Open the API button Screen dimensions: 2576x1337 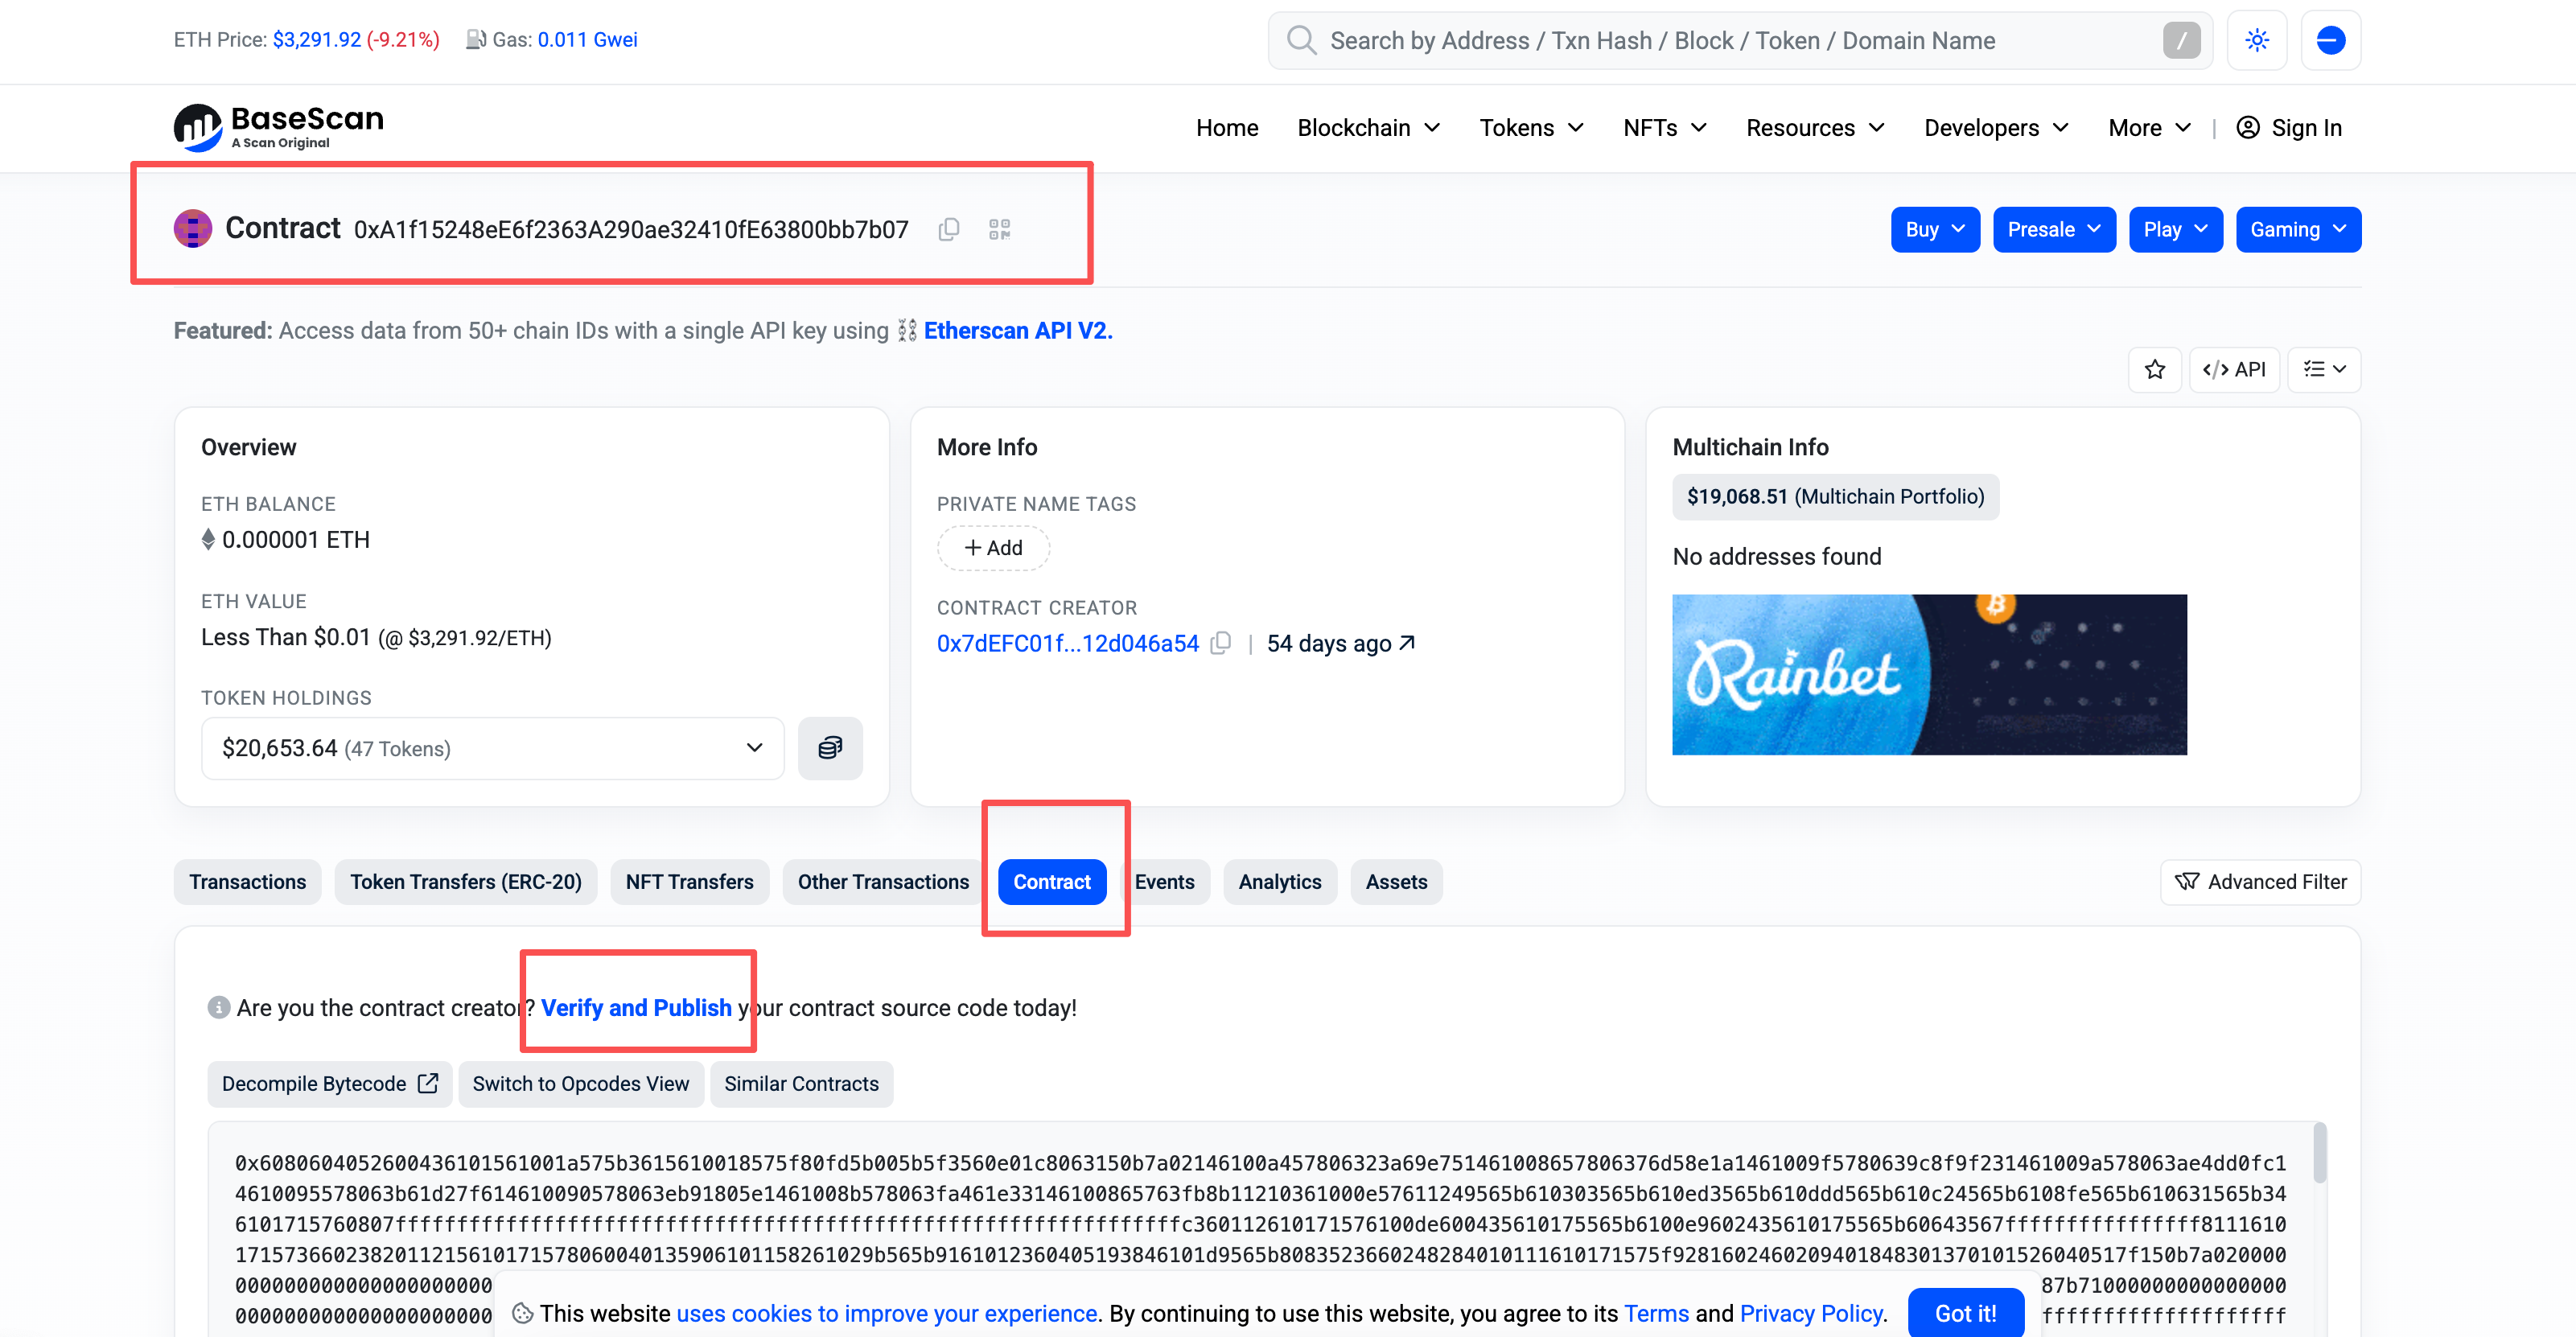(2234, 370)
